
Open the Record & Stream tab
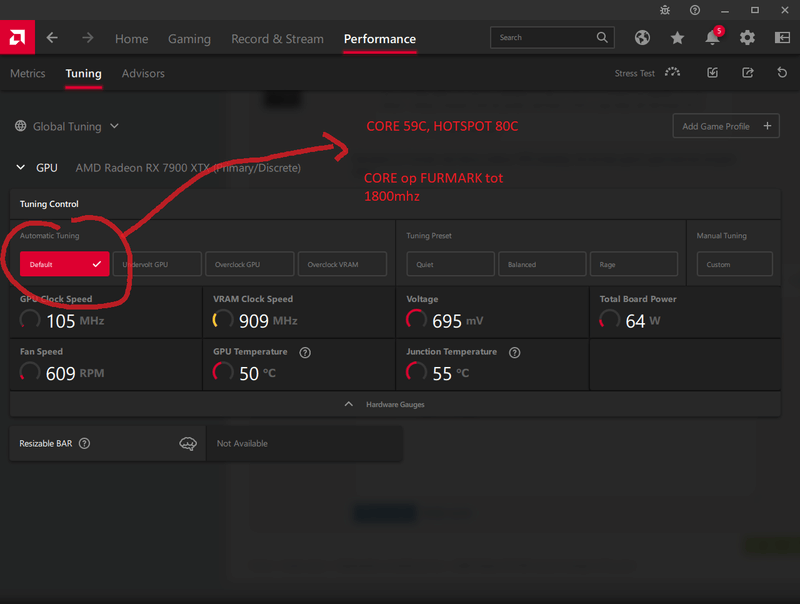pos(277,39)
